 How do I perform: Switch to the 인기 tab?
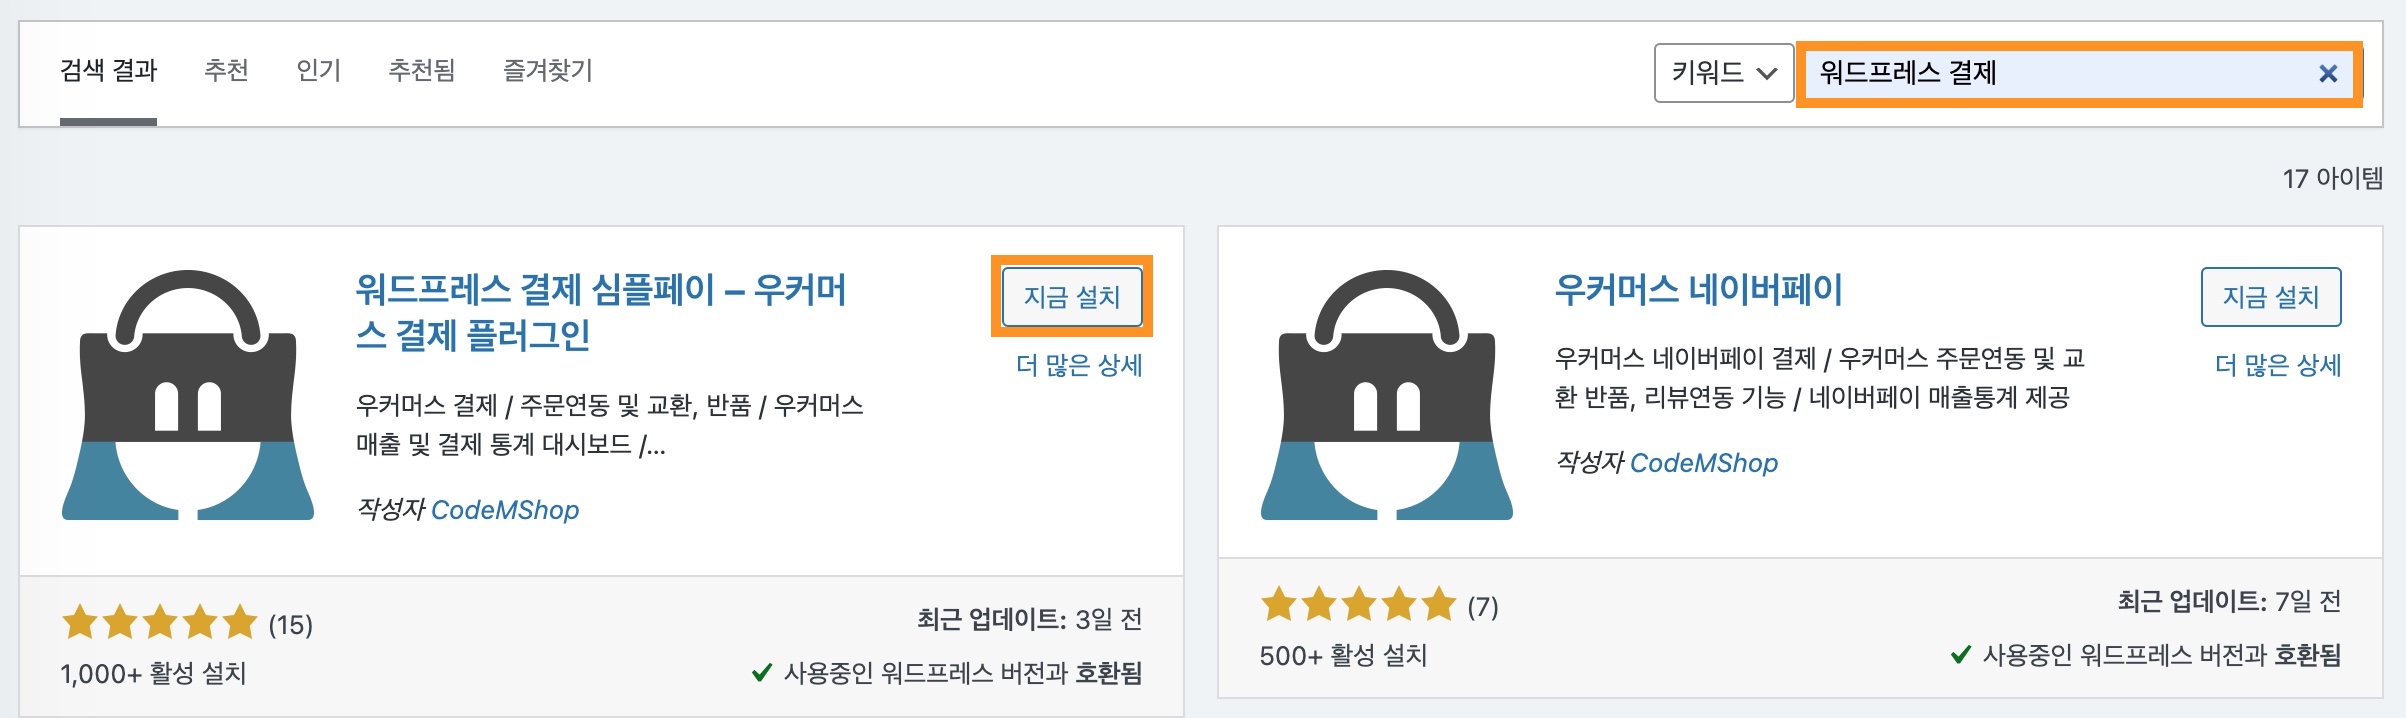tap(318, 71)
